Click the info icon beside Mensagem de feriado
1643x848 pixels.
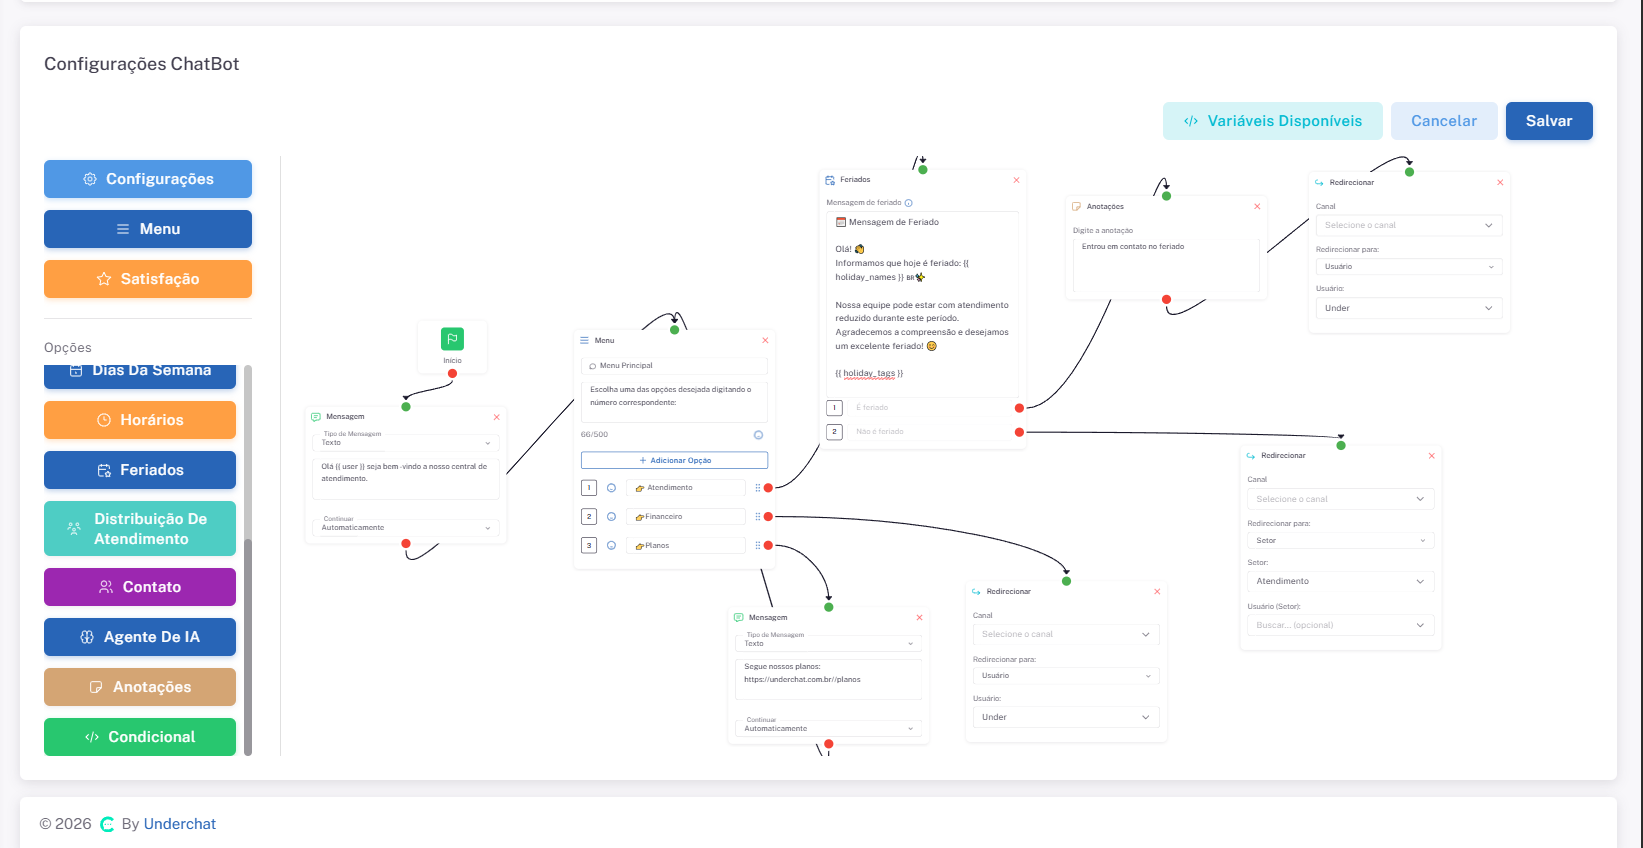(x=908, y=203)
